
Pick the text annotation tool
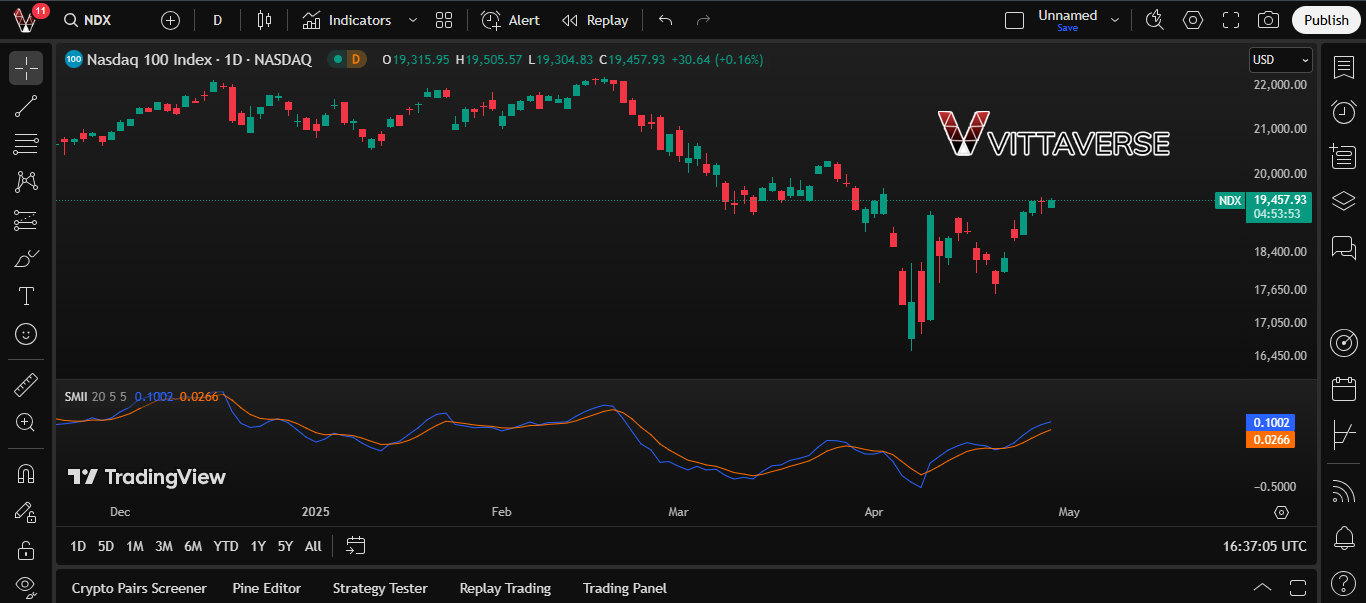click(x=26, y=296)
